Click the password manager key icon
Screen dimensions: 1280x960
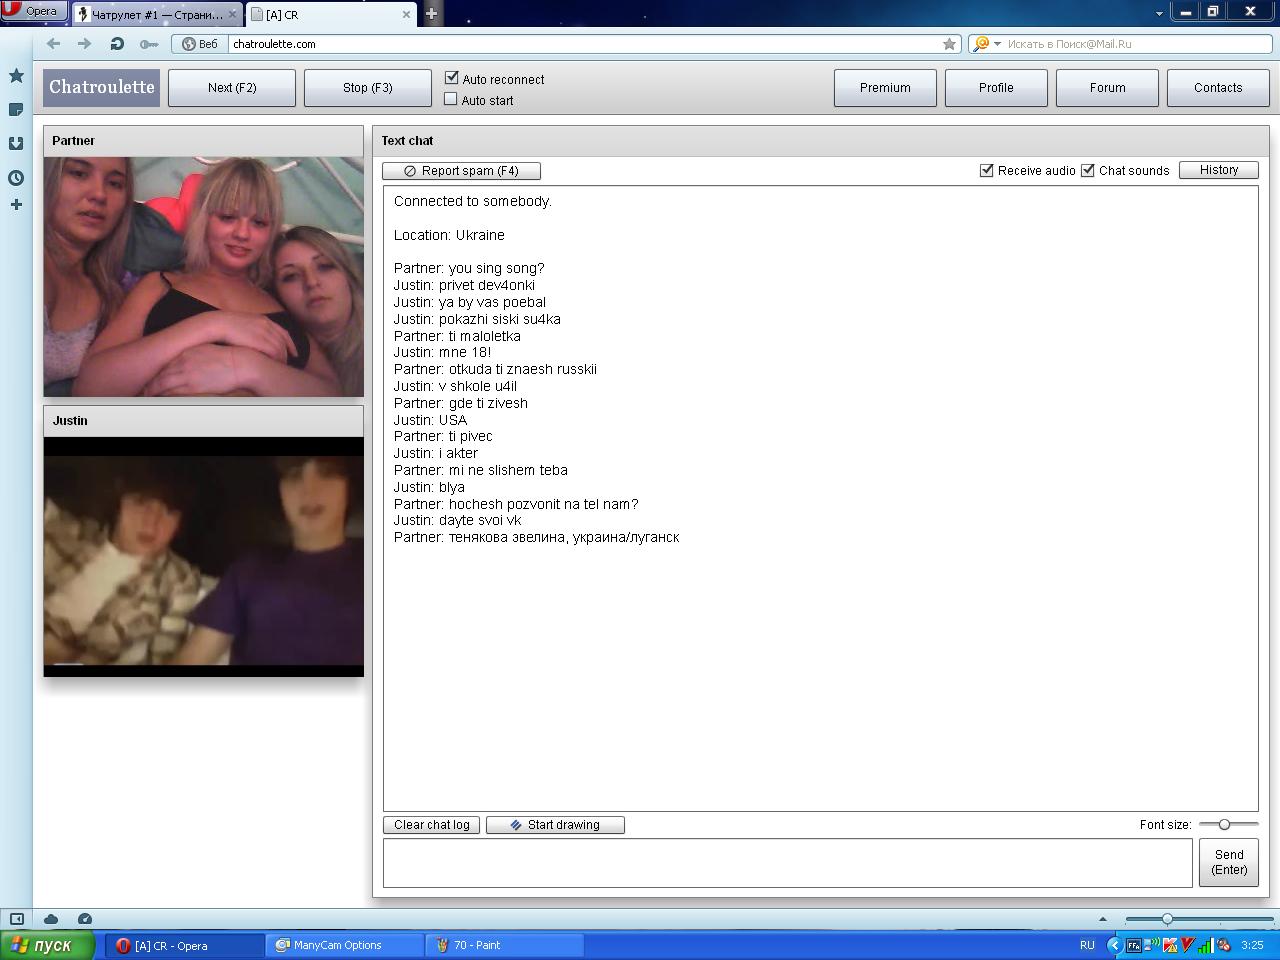click(x=149, y=44)
